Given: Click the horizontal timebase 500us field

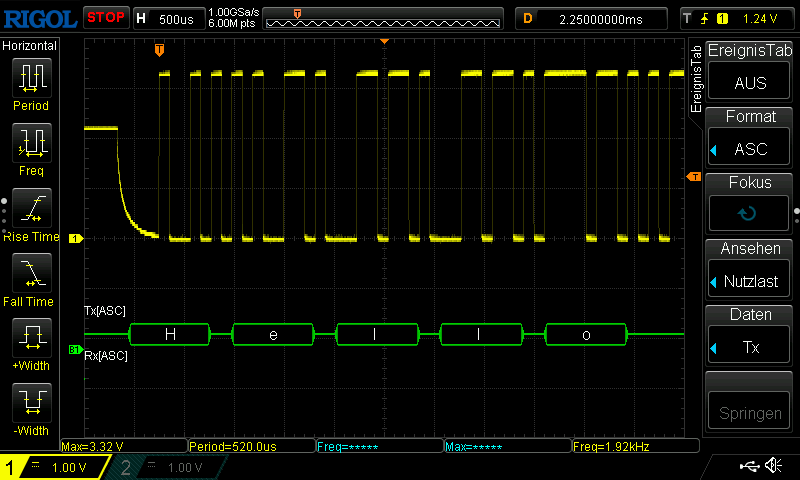Looking at the screenshot, I should (x=176, y=19).
